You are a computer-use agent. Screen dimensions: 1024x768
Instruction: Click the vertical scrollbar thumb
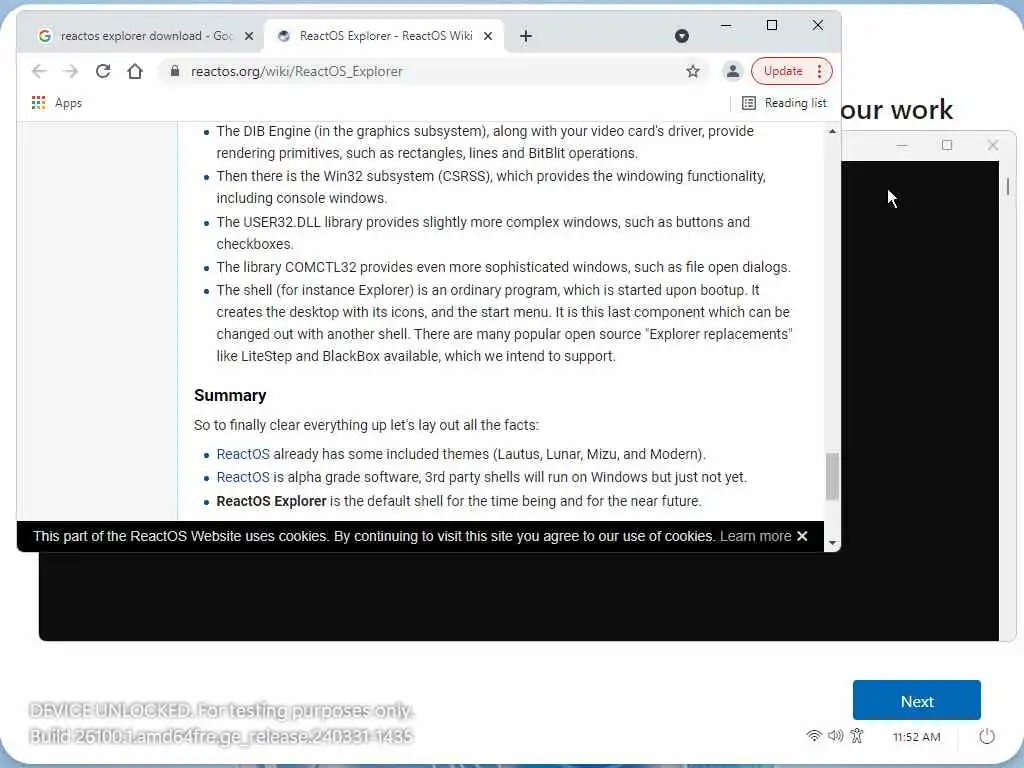832,477
